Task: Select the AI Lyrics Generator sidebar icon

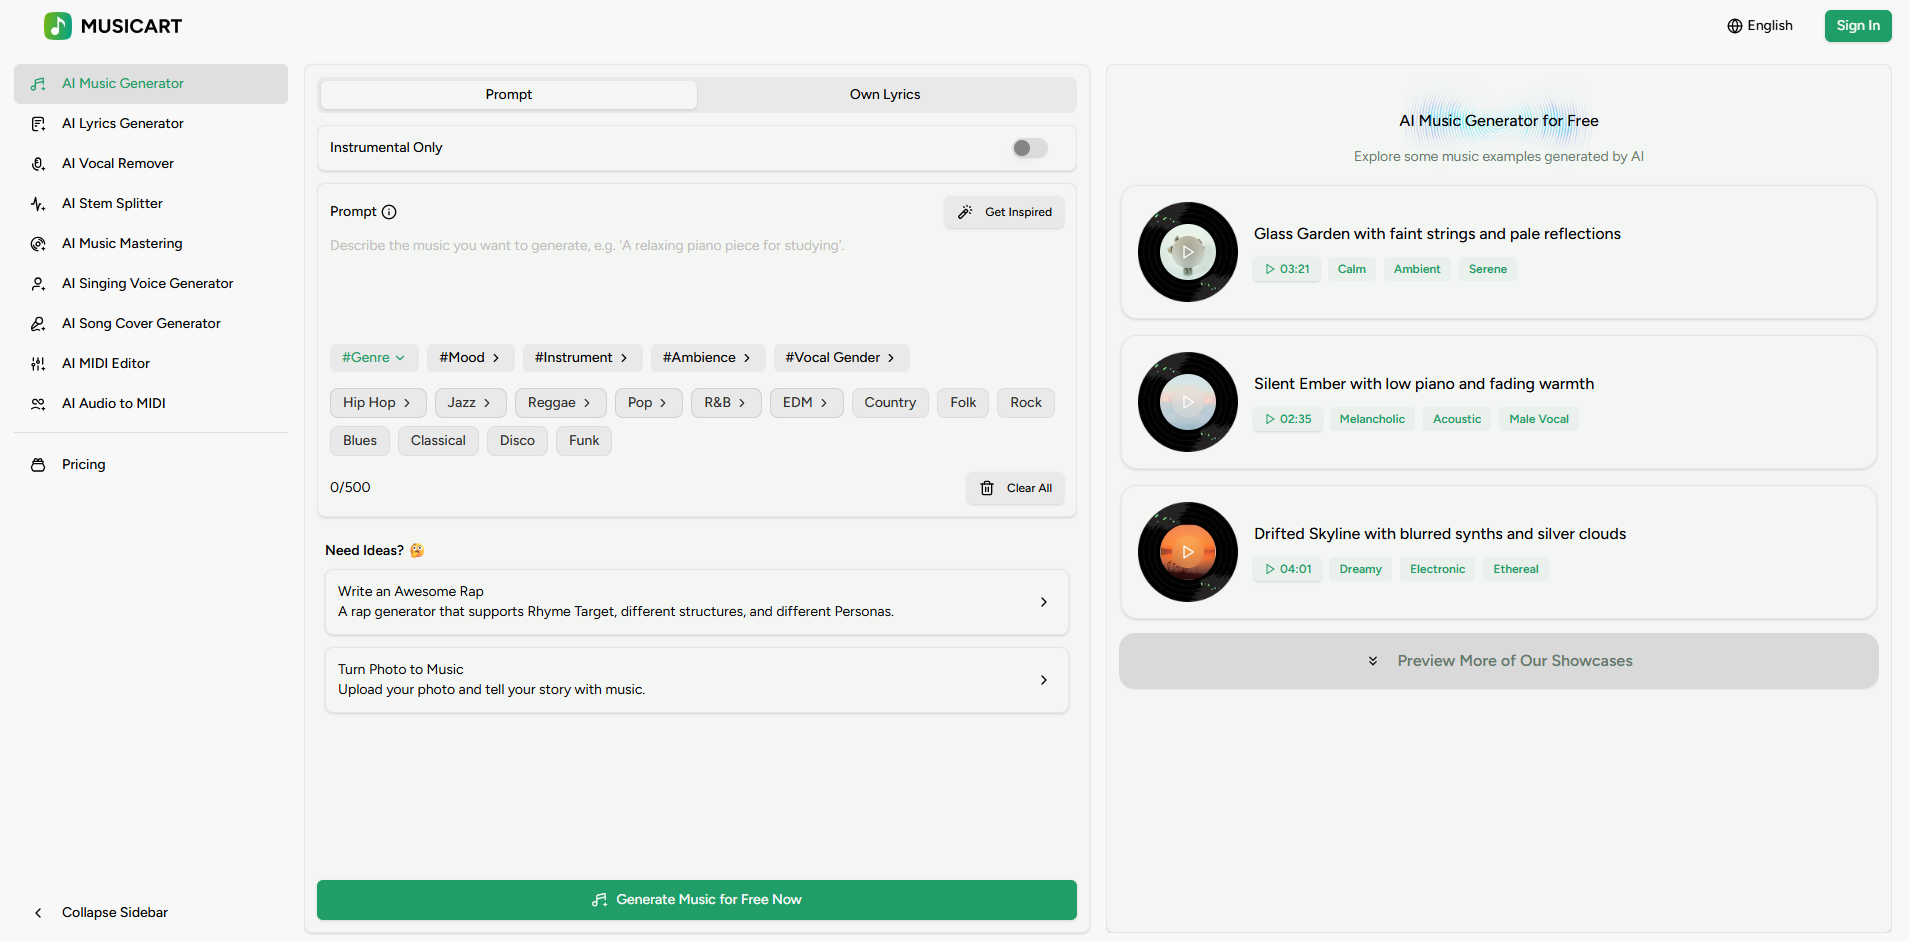Action: [38, 123]
